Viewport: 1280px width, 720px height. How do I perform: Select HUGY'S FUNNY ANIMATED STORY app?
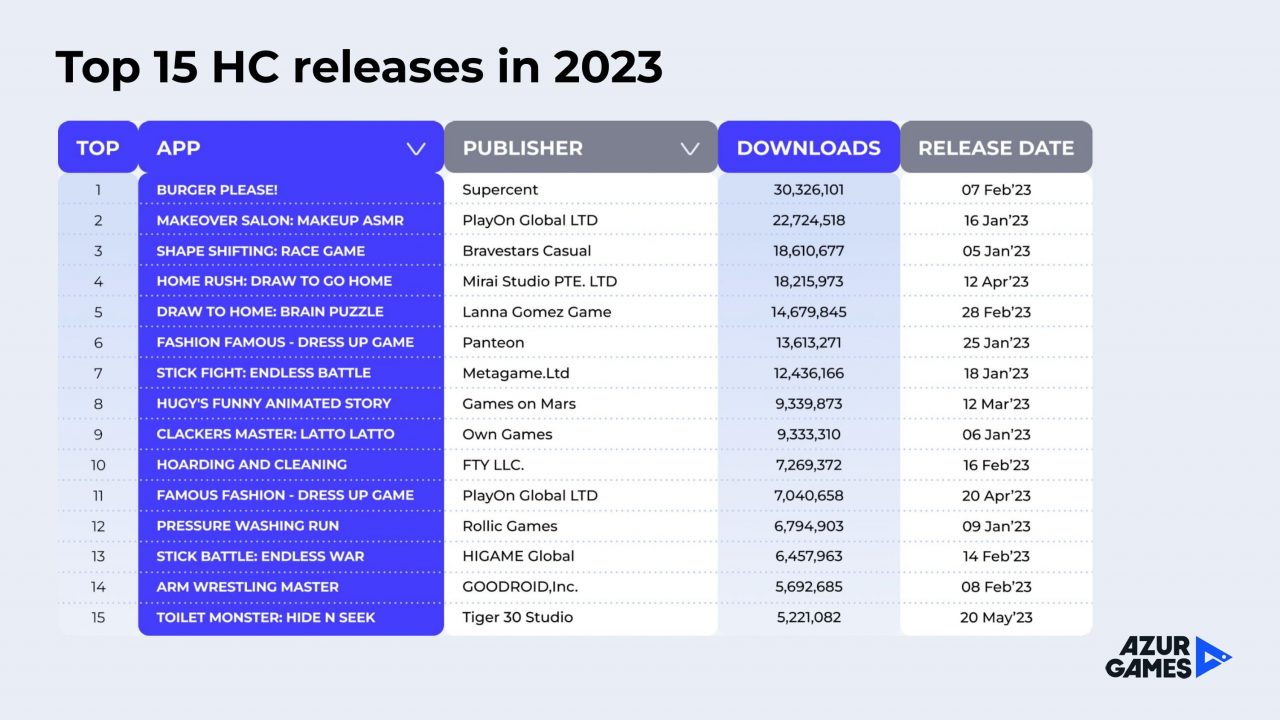click(x=274, y=403)
